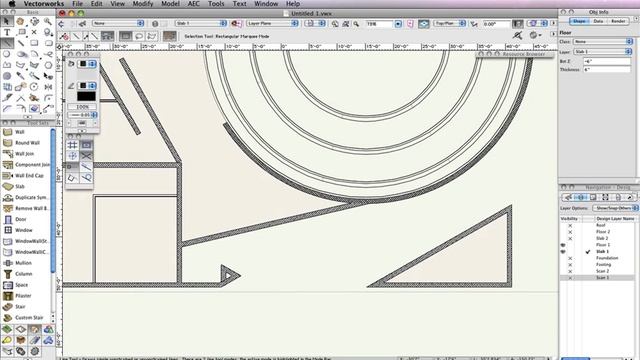Open the active layer dropdown showing Slab 1
The height and width of the screenshot is (360, 640).
click(201, 23)
